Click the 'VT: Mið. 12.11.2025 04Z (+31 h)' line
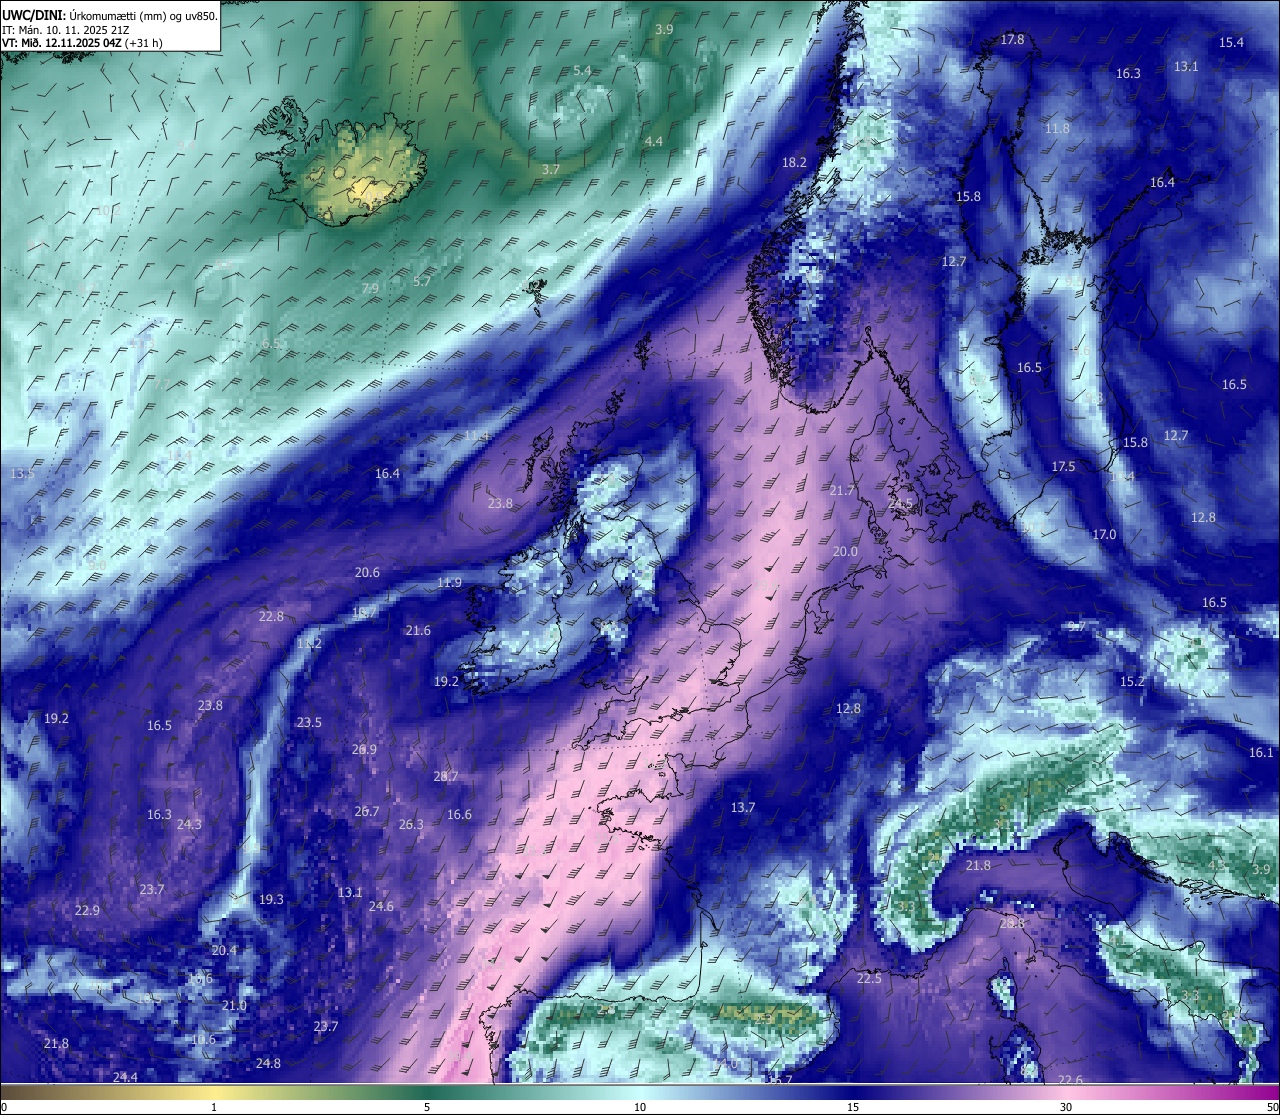The width and height of the screenshot is (1280, 1115). coord(83,43)
